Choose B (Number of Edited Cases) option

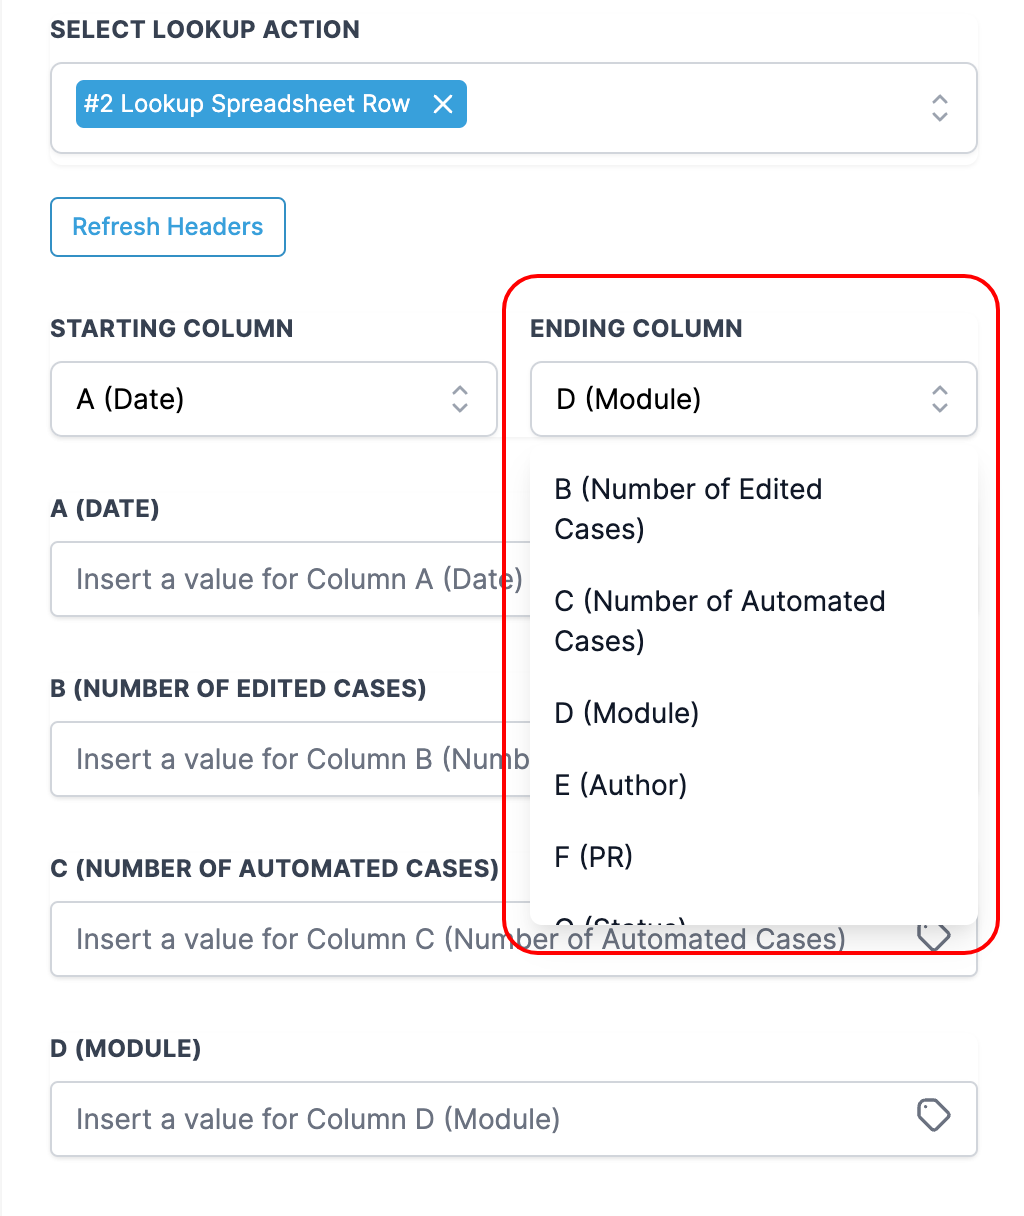688,508
